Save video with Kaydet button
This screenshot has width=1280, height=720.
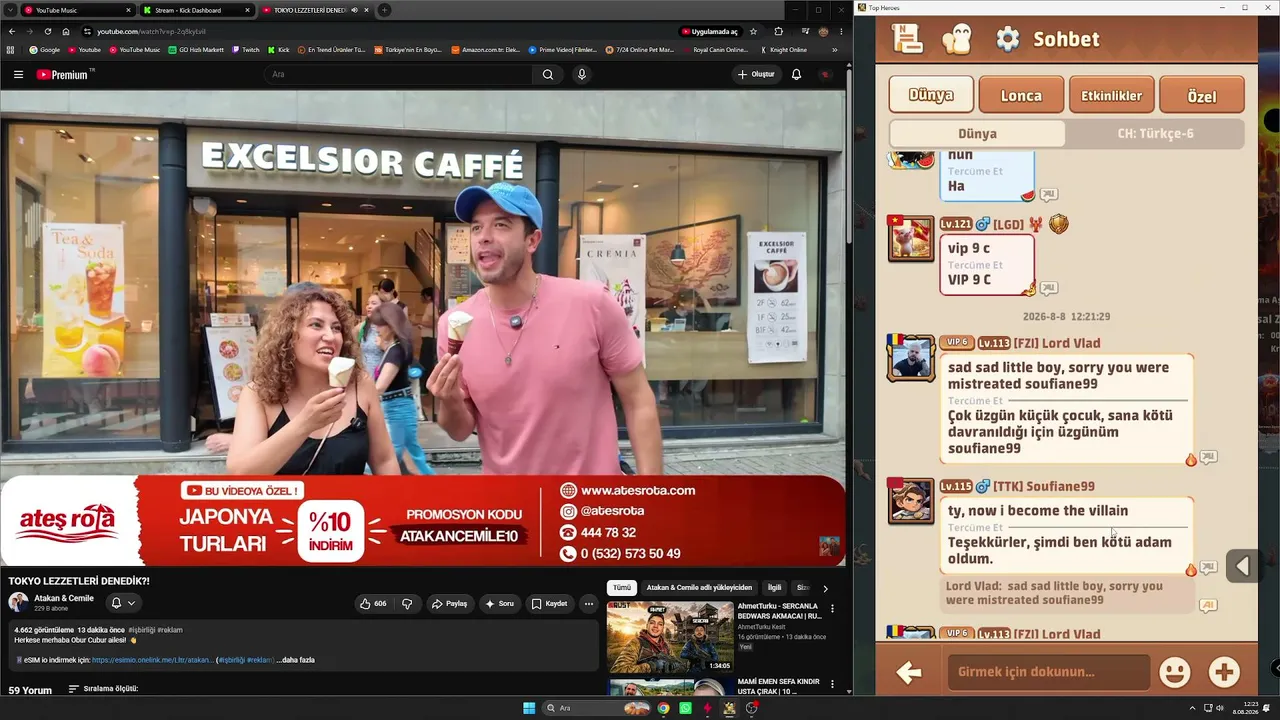coord(549,604)
